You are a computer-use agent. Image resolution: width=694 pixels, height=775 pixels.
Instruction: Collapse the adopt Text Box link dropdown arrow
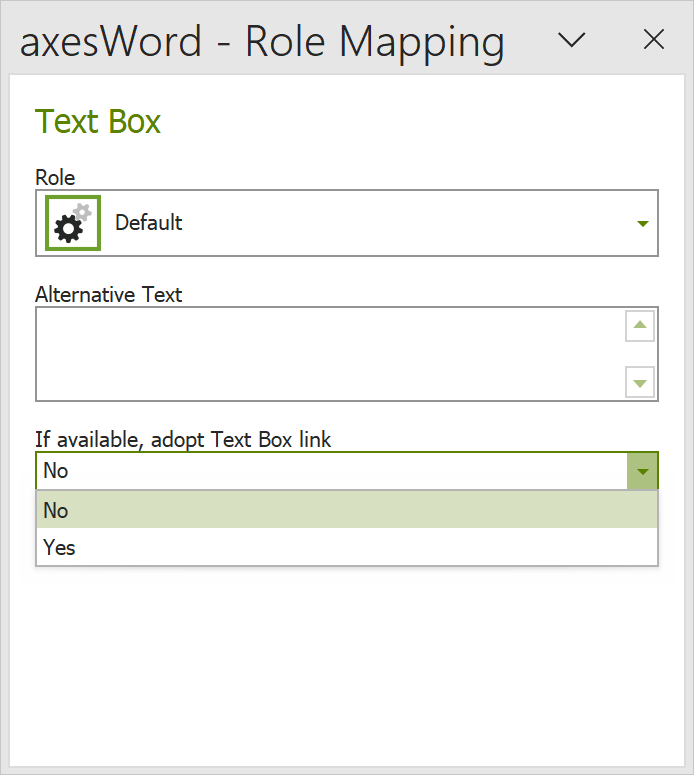tap(643, 471)
